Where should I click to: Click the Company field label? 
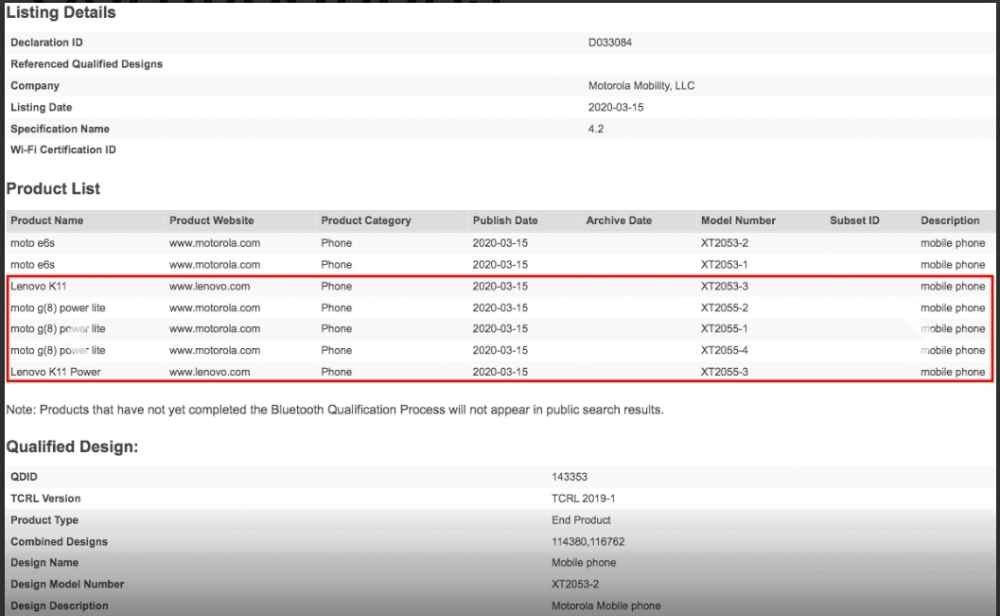click(34, 85)
